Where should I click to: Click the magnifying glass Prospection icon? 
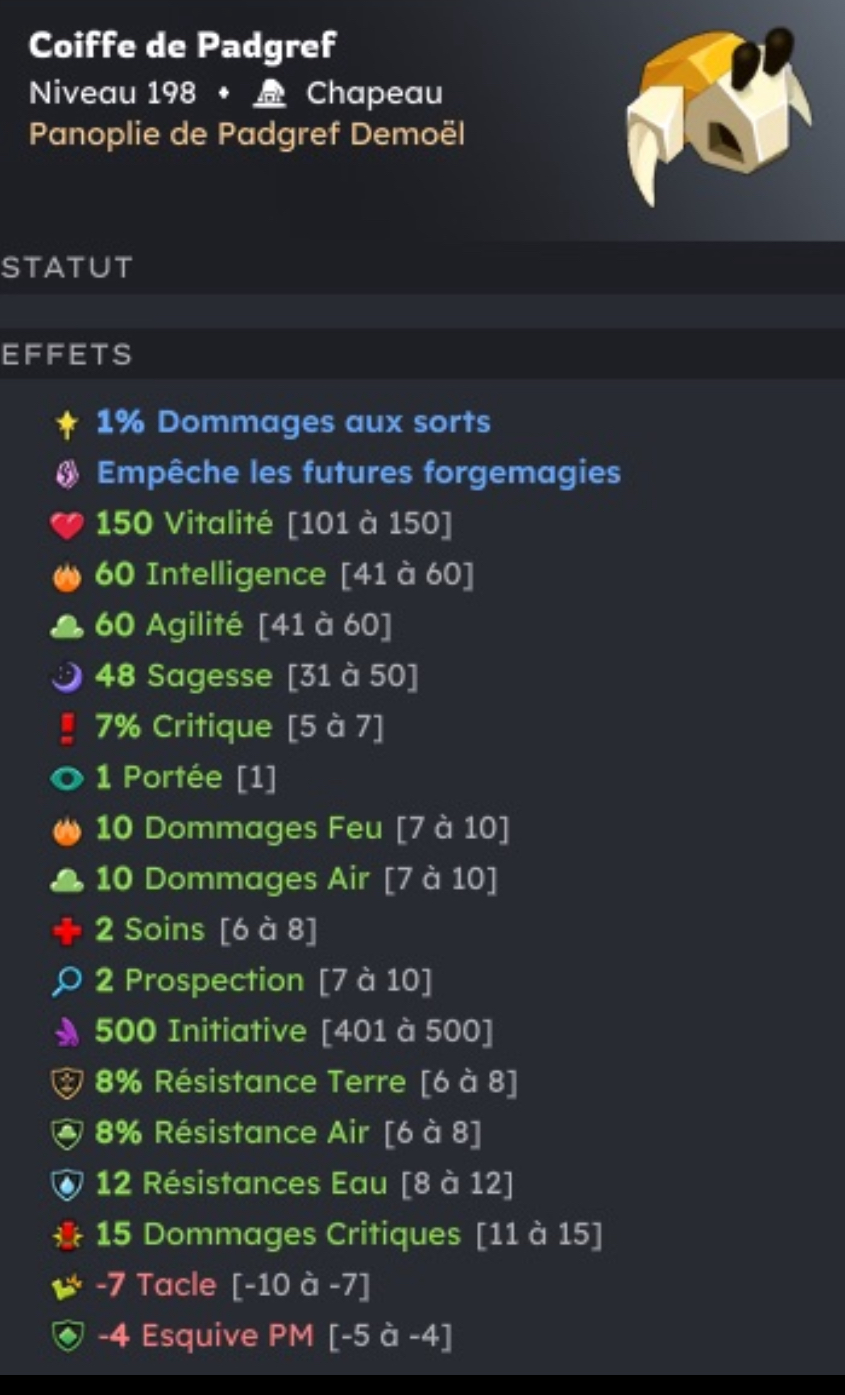point(67,981)
